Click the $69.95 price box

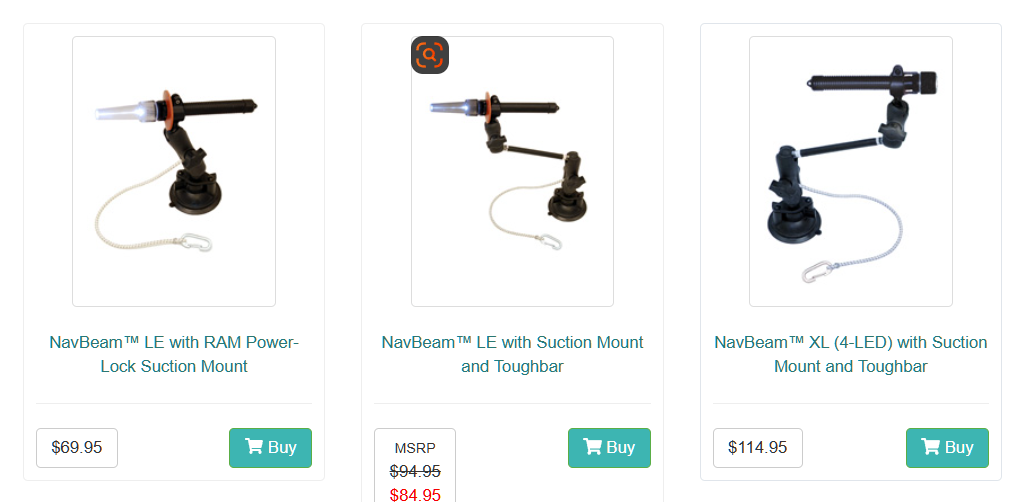tap(77, 447)
